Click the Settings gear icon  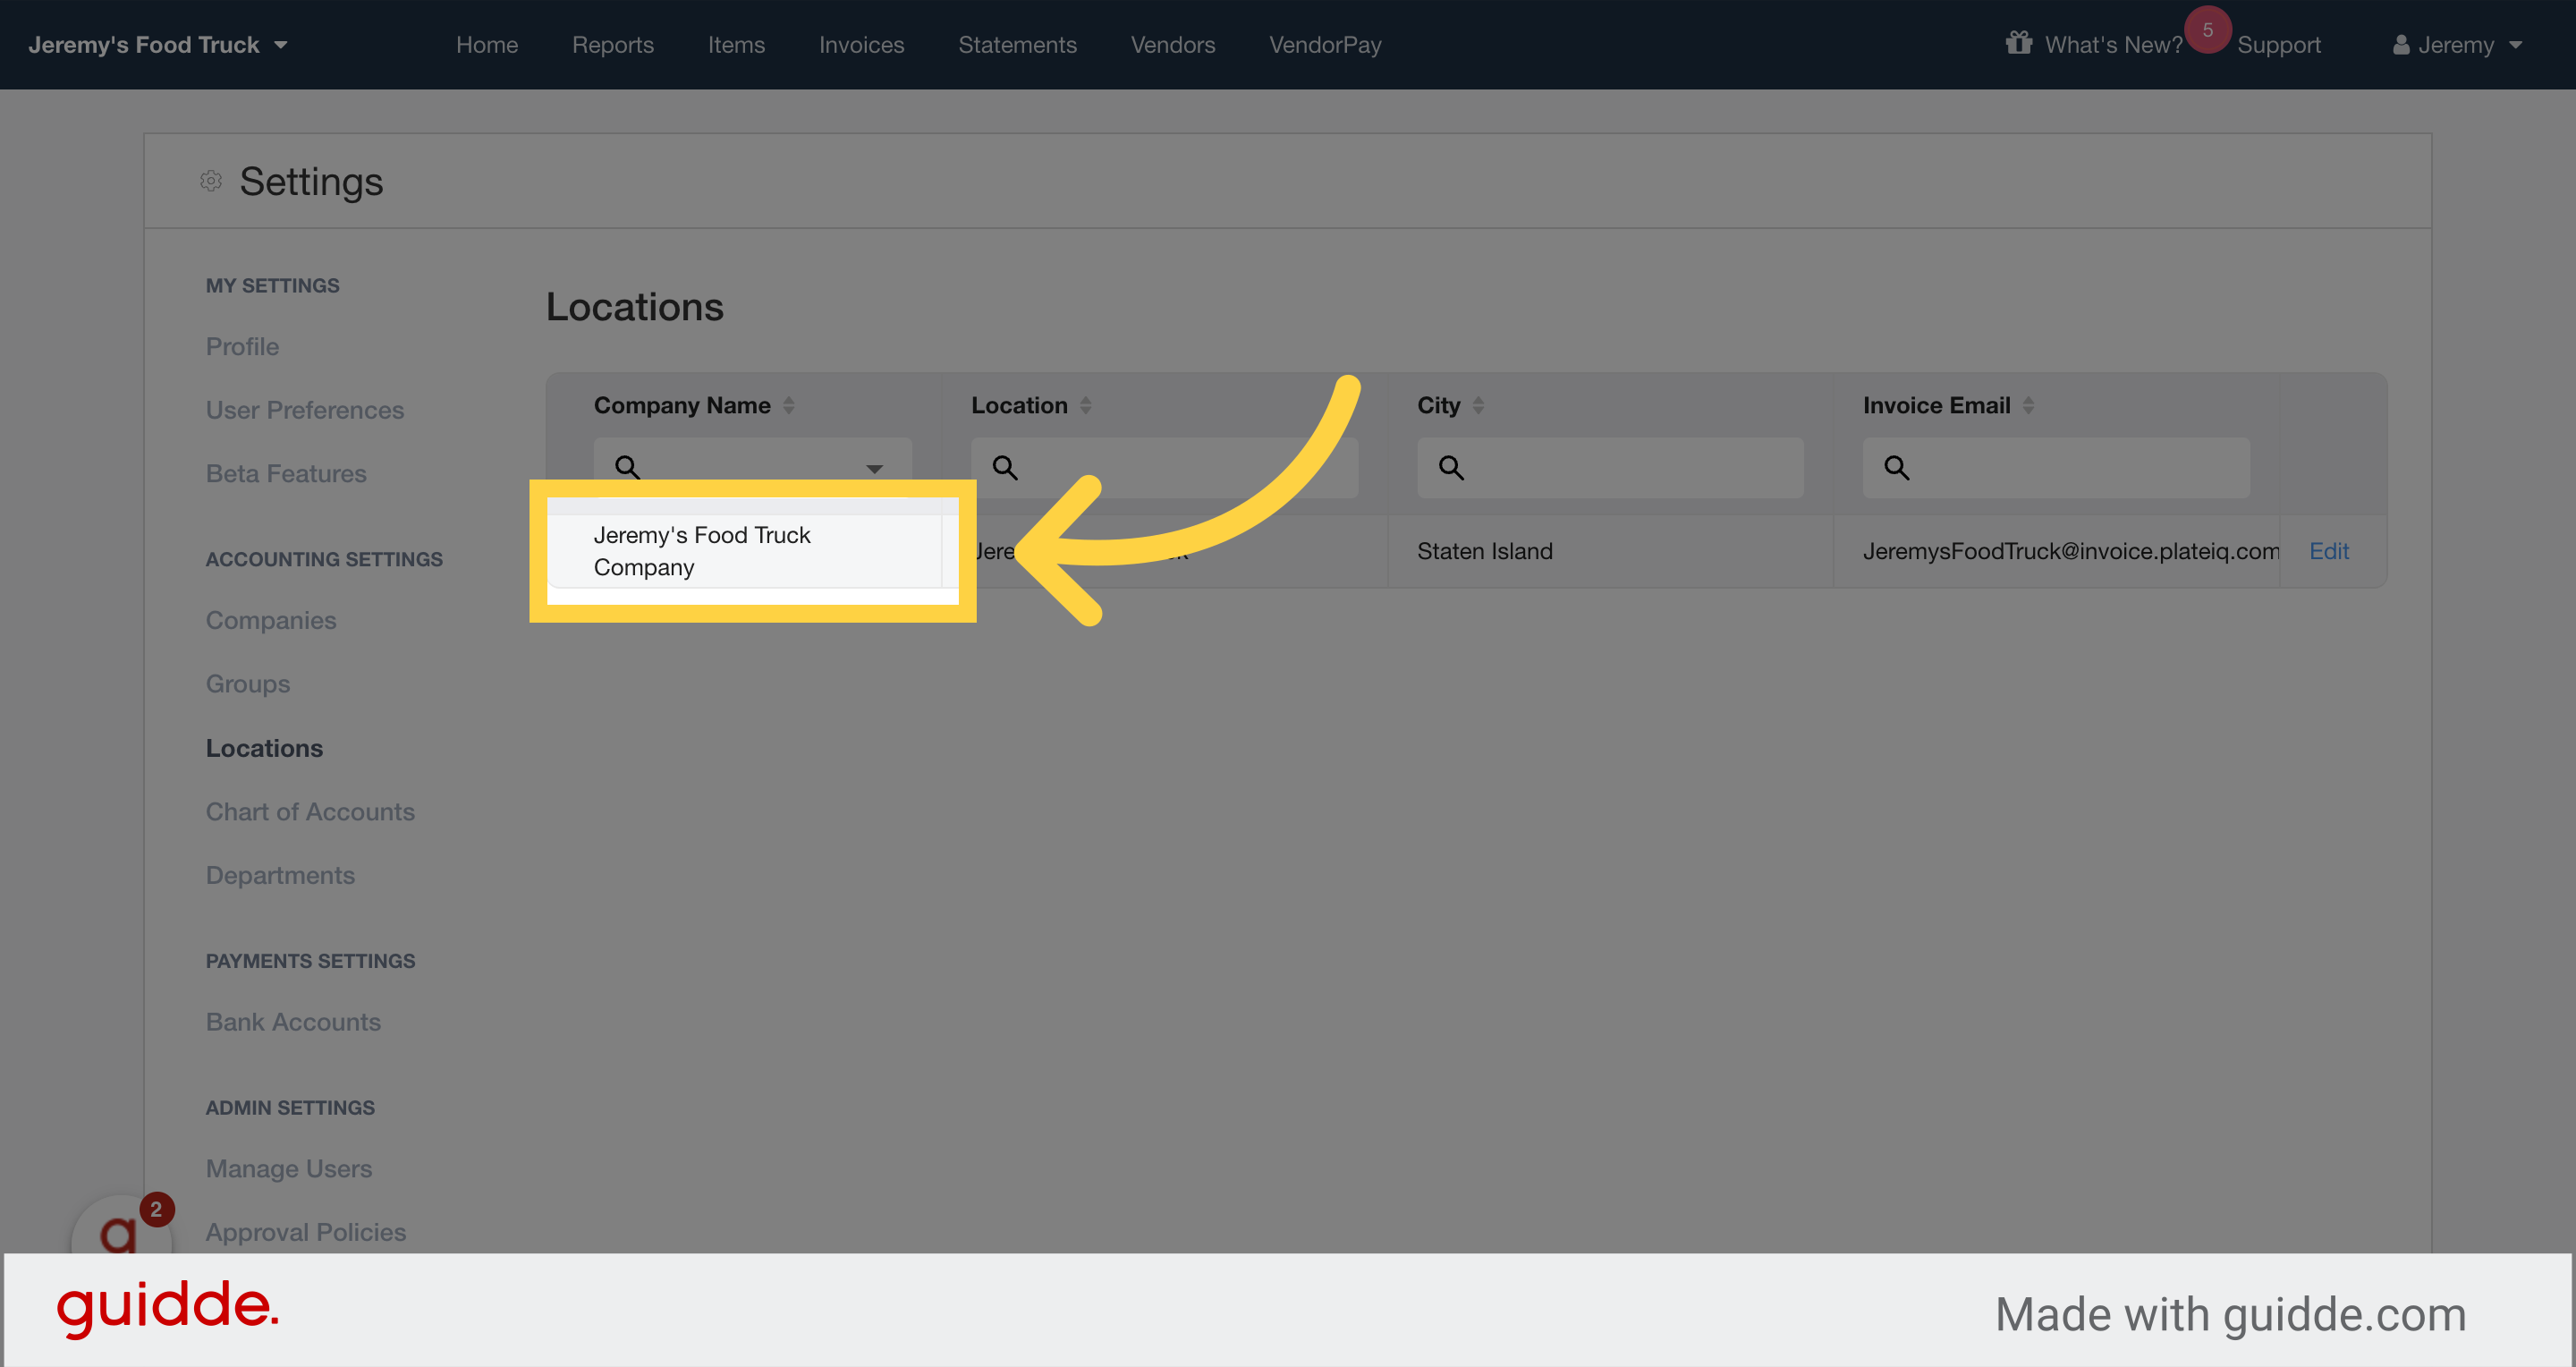(x=210, y=181)
